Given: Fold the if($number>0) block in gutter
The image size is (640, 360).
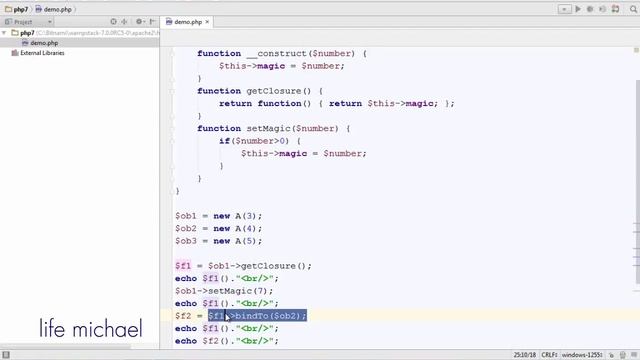Looking at the screenshot, I should [x=172, y=141].
